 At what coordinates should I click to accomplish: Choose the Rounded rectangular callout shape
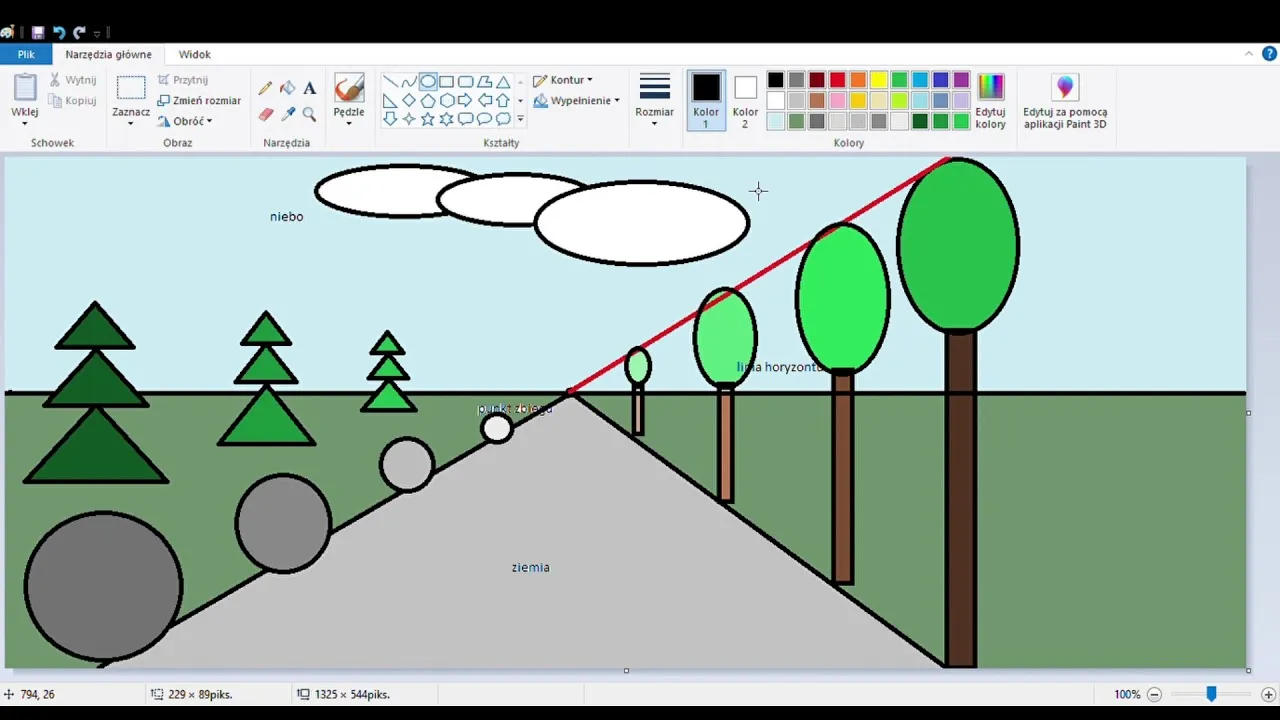(466, 119)
